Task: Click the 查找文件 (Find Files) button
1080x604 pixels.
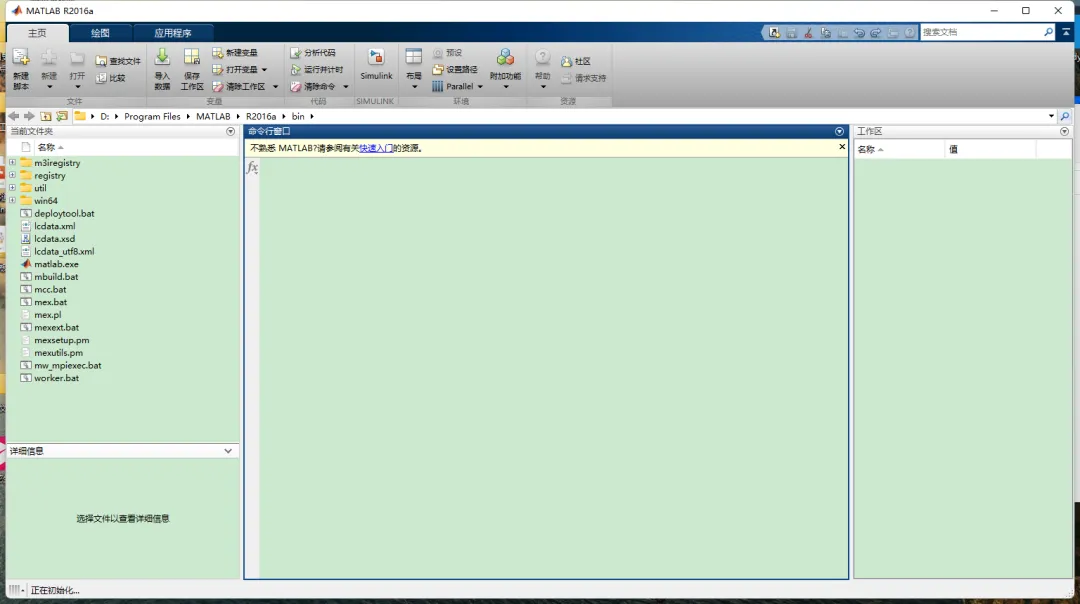Action: click(118, 61)
